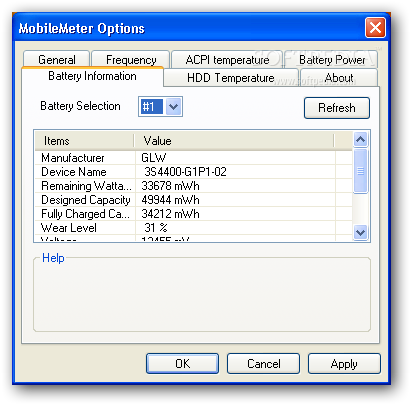Click the list scrollbar up arrow
This screenshot has width=411, height=405.
[x=360, y=139]
